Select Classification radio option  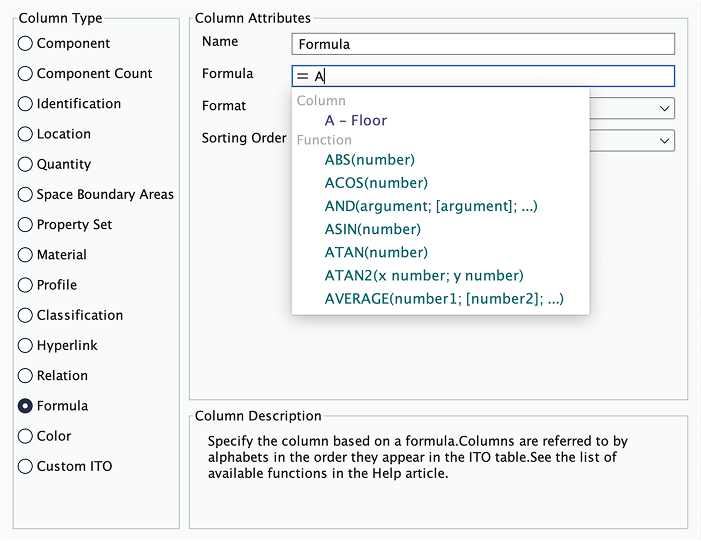click(x=26, y=316)
